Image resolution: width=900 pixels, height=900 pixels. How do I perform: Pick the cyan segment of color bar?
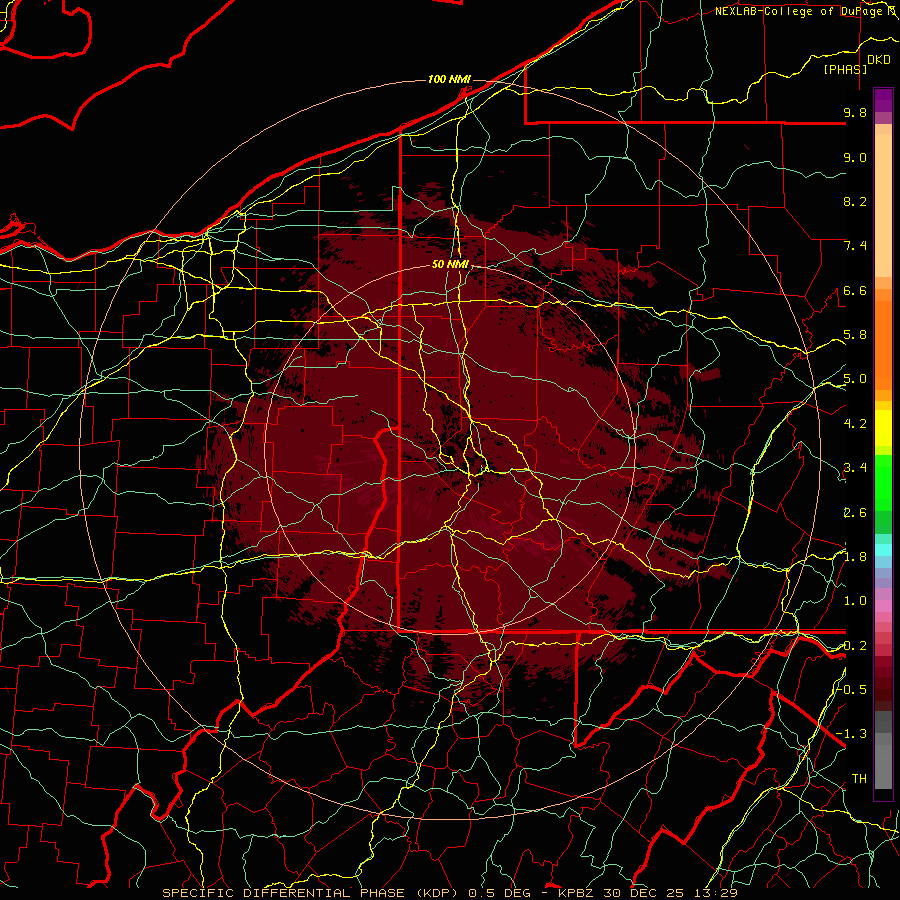[x=883, y=550]
